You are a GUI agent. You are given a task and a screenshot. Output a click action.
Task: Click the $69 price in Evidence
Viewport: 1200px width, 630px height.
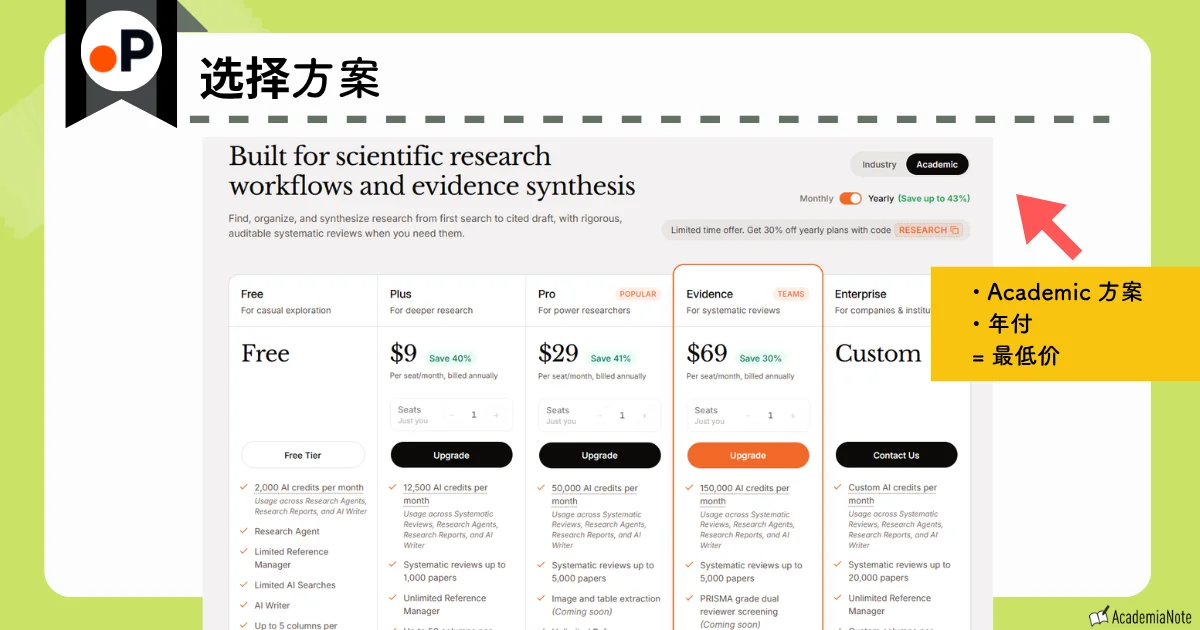point(707,354)
